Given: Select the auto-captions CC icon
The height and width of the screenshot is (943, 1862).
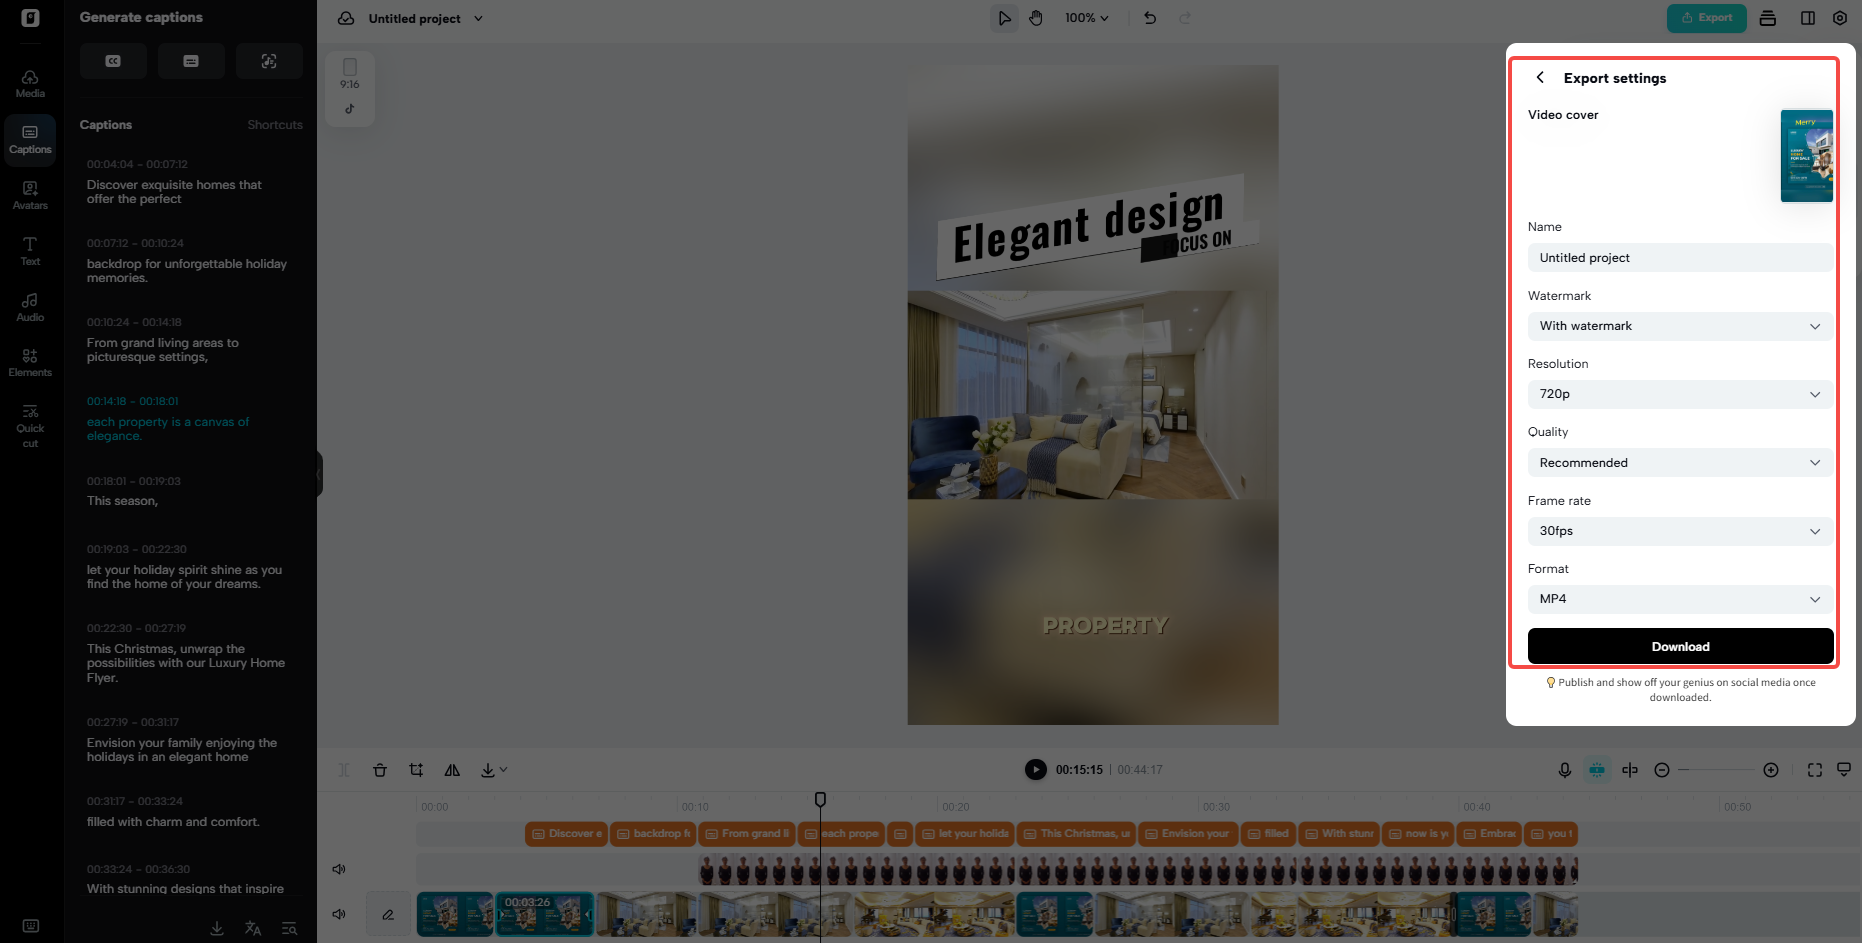Looking at the screenshot, I should click(113, 61).
